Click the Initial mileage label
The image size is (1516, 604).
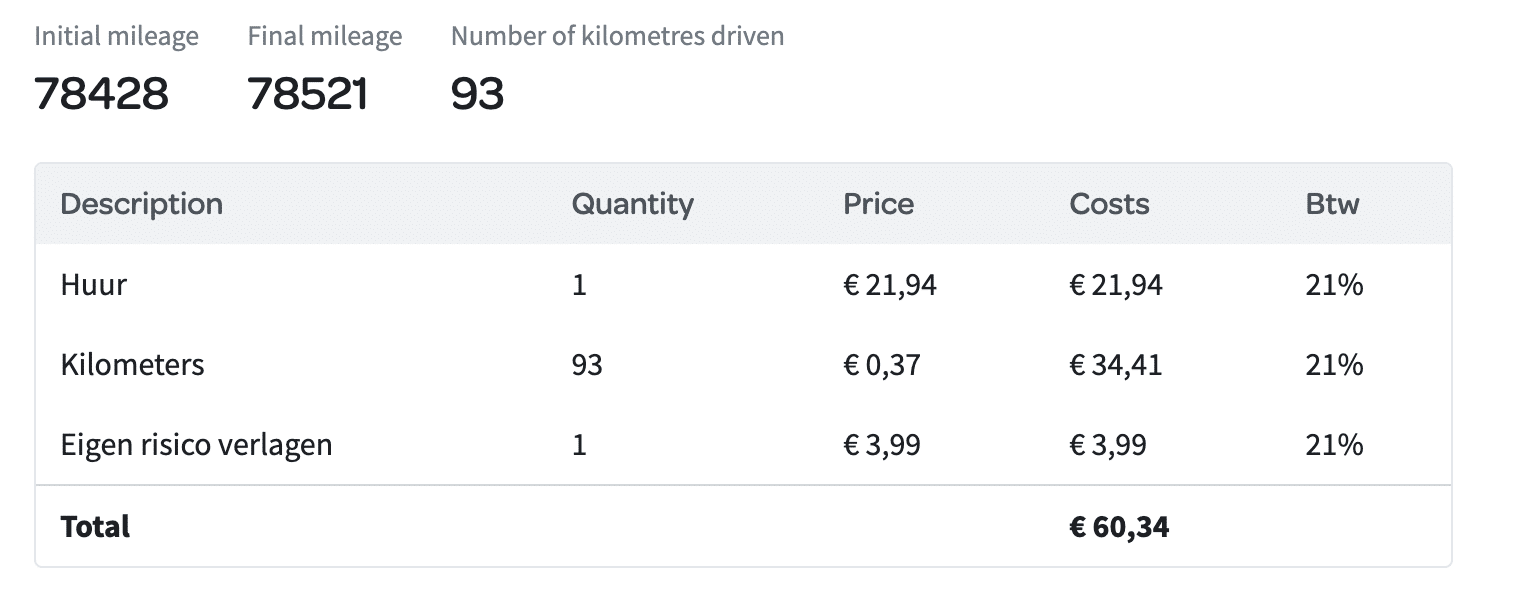pyautogui.click(x=117, y=37)
